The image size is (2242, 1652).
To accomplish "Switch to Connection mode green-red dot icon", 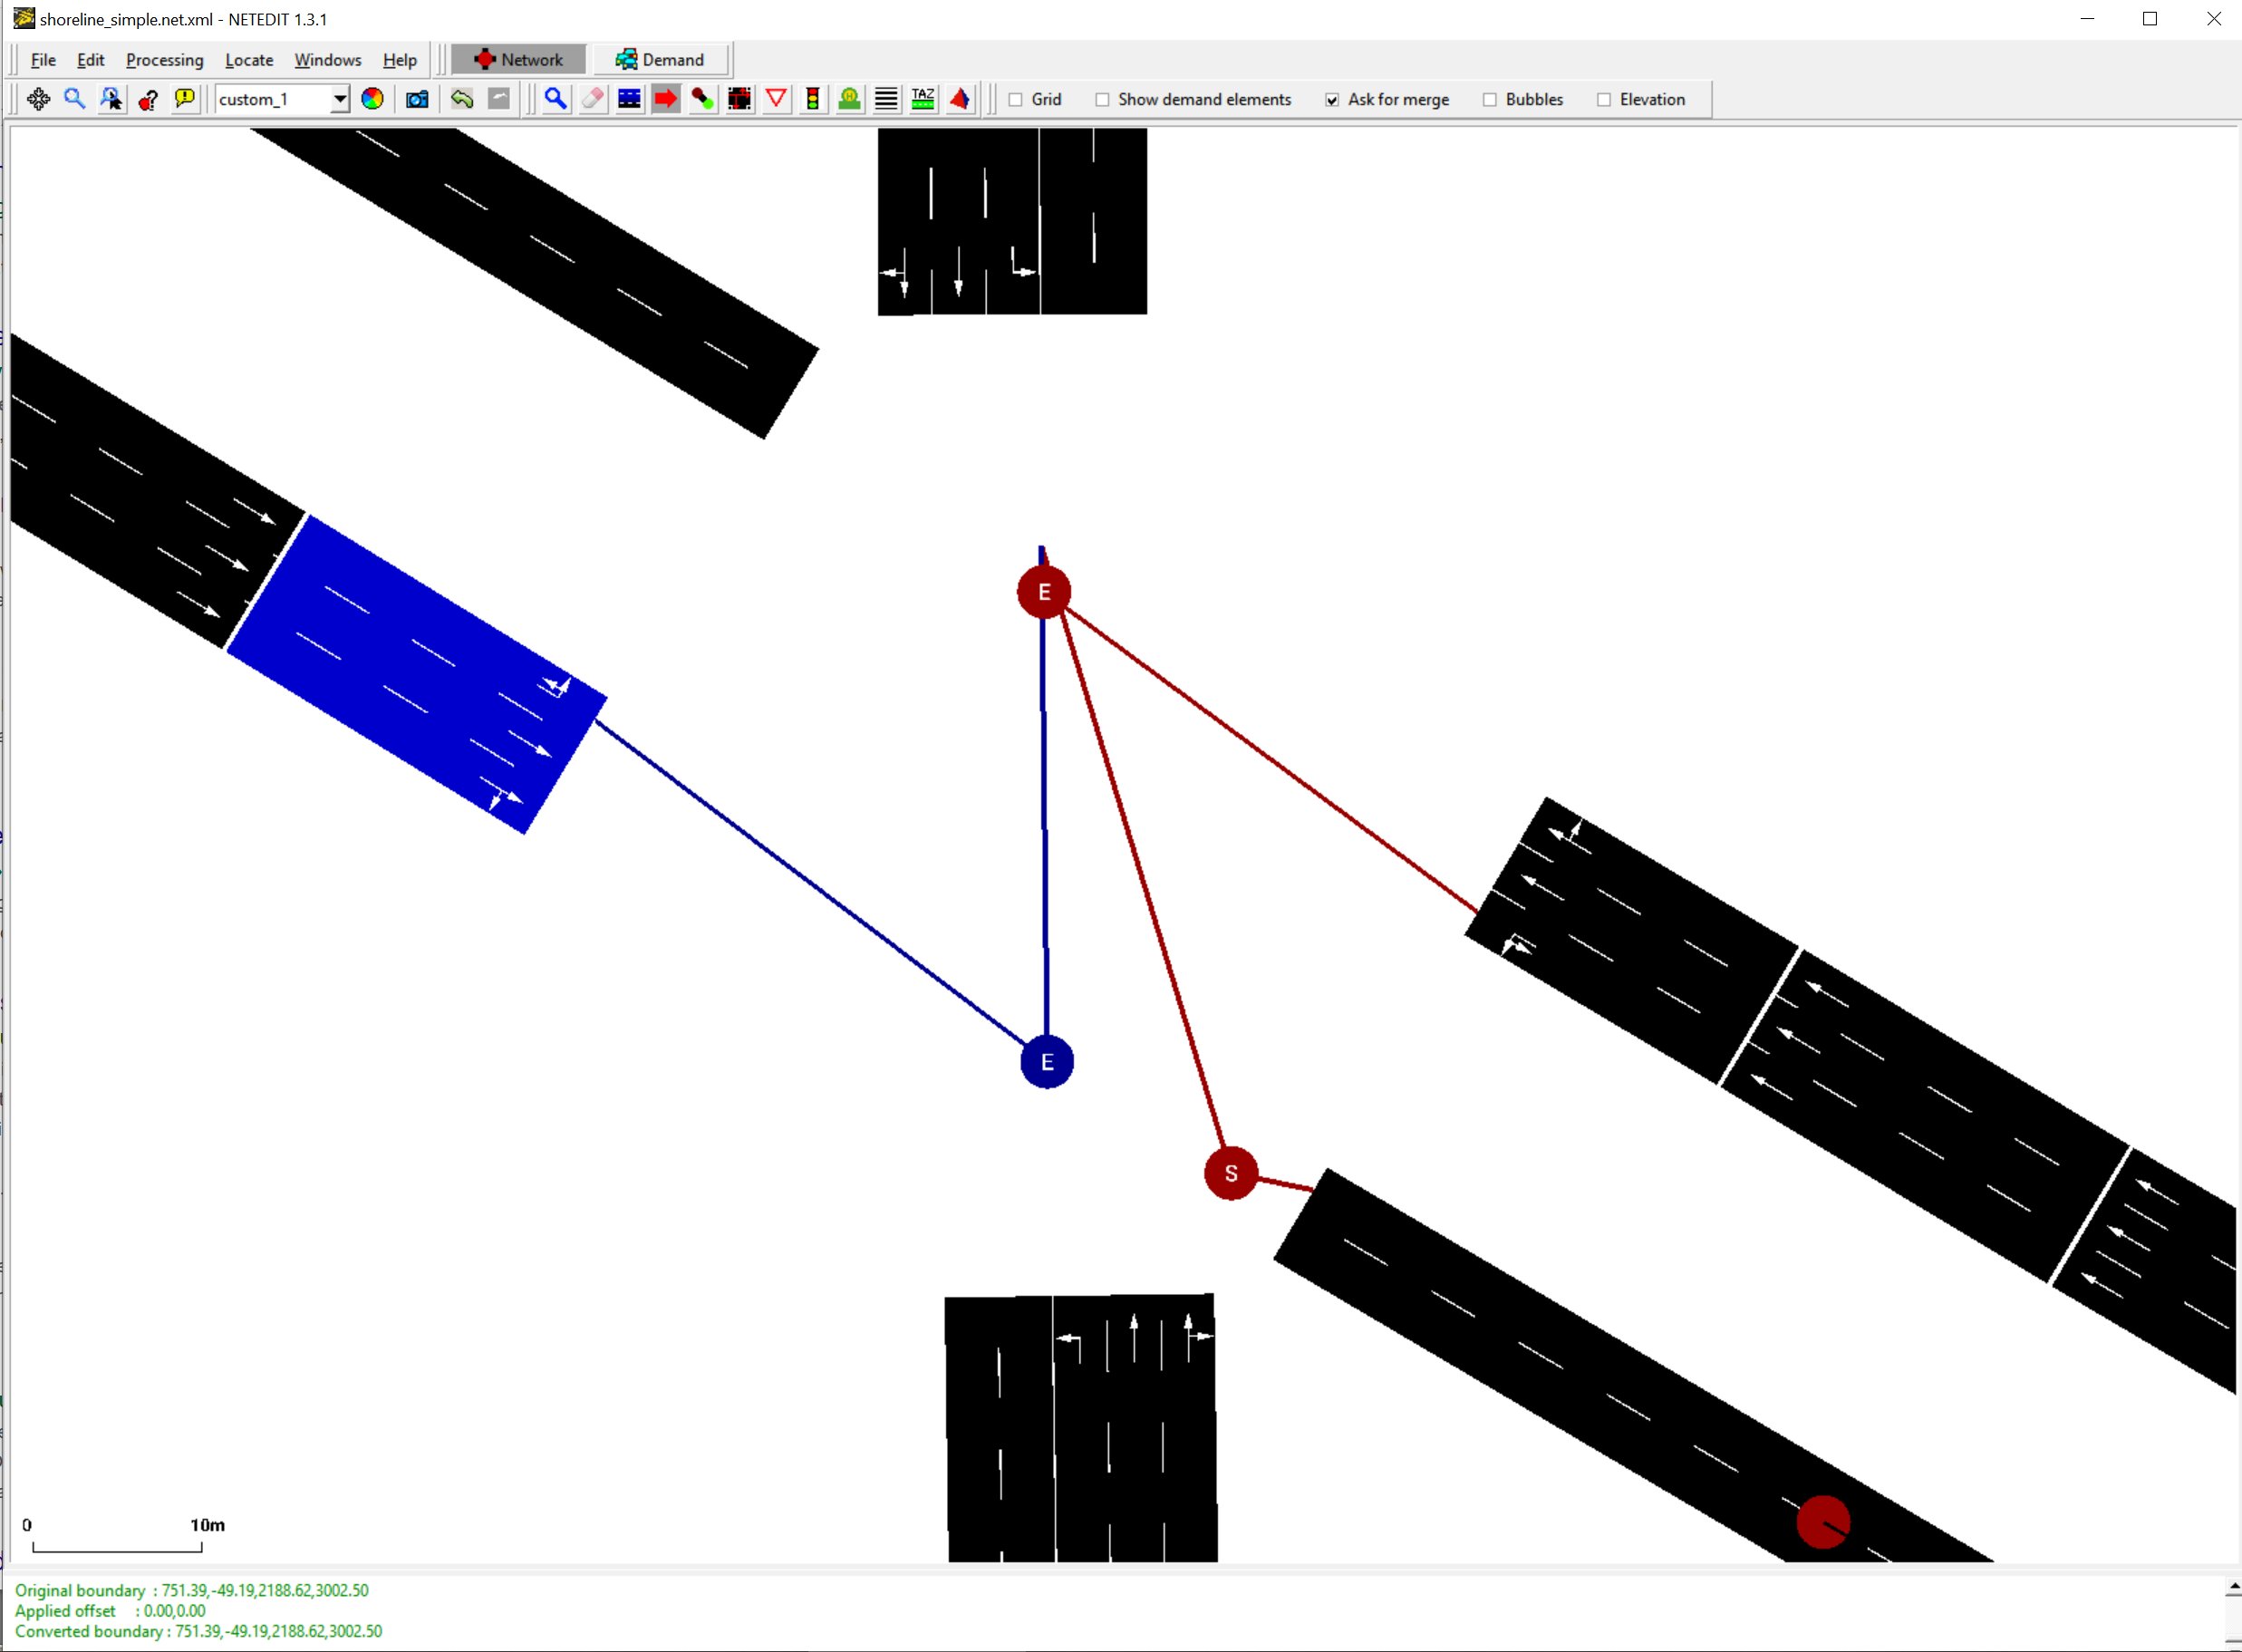I will 703,99.
